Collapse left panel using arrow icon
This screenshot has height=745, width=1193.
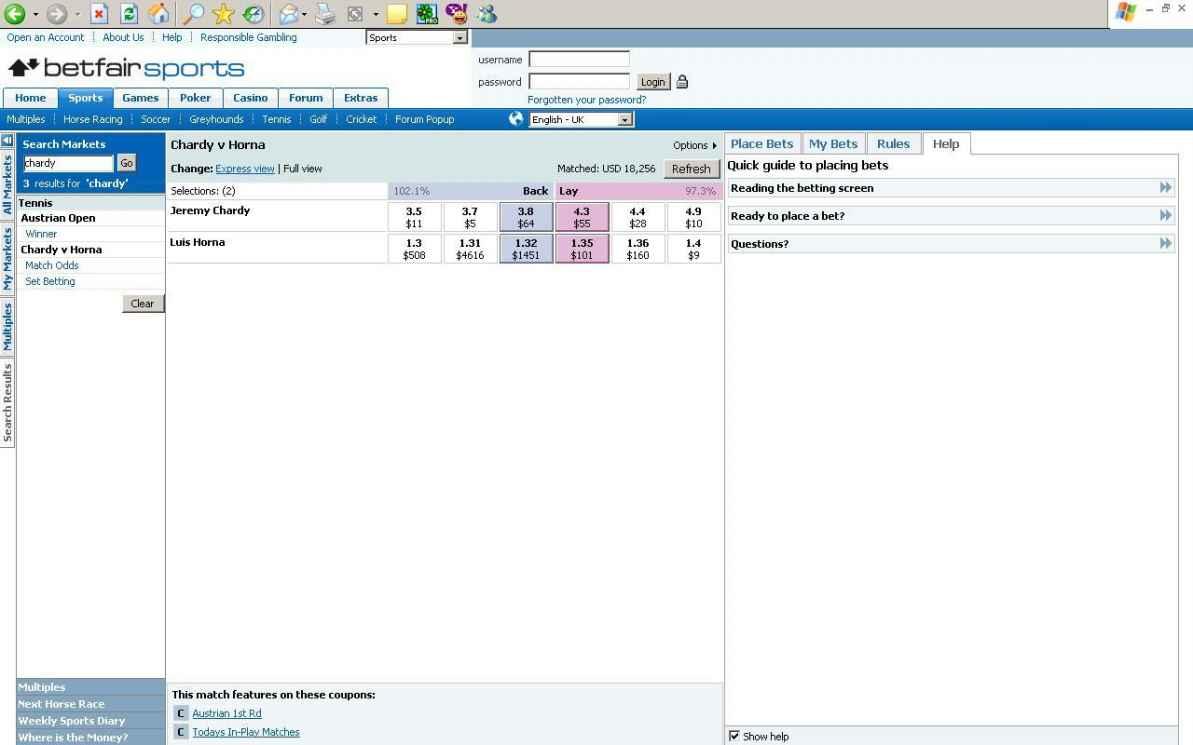click(7, 141)
